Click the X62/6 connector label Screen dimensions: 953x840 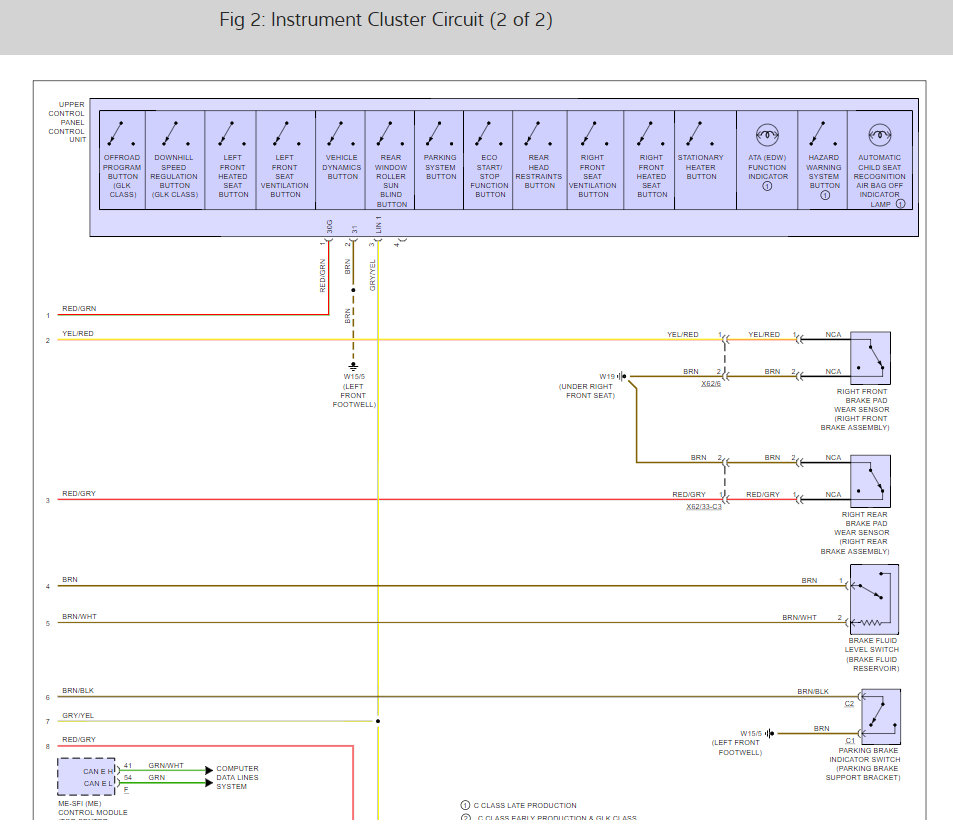(x=710, y=384)
